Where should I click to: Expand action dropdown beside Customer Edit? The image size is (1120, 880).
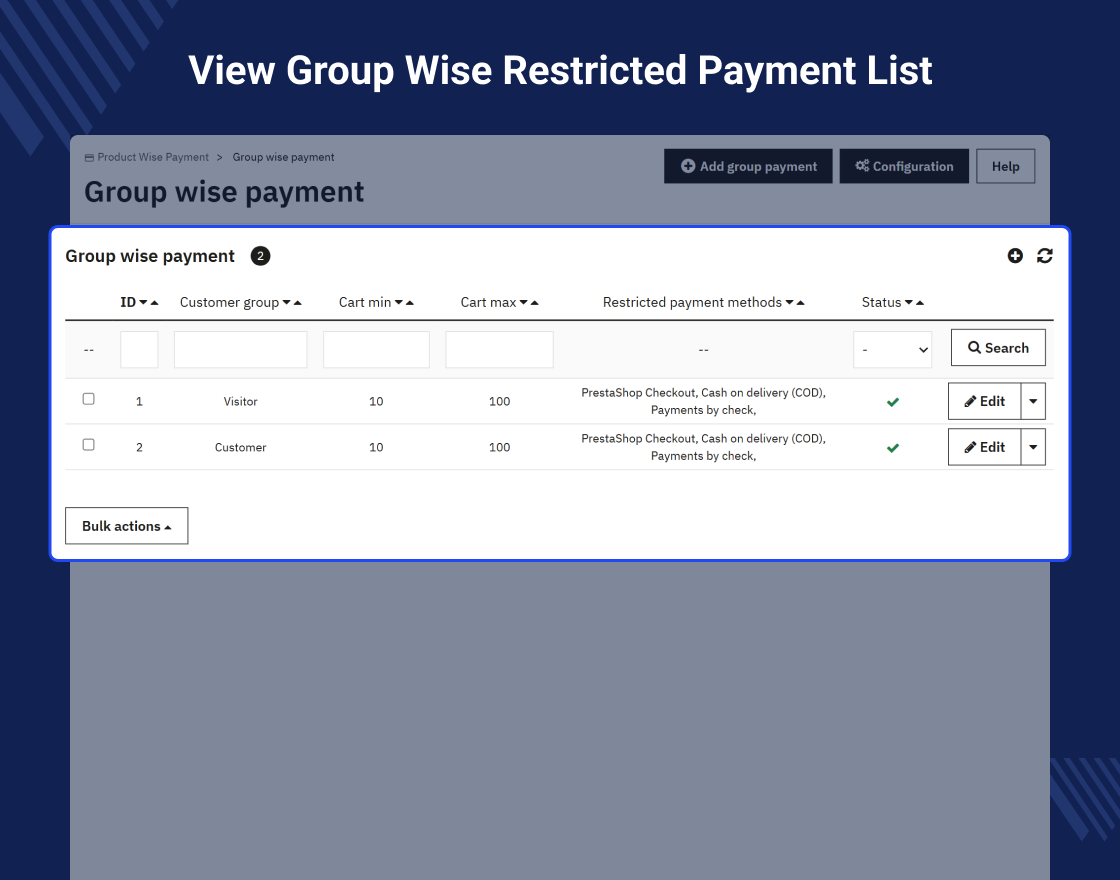pyautogui.click(x=1033, y=447)
